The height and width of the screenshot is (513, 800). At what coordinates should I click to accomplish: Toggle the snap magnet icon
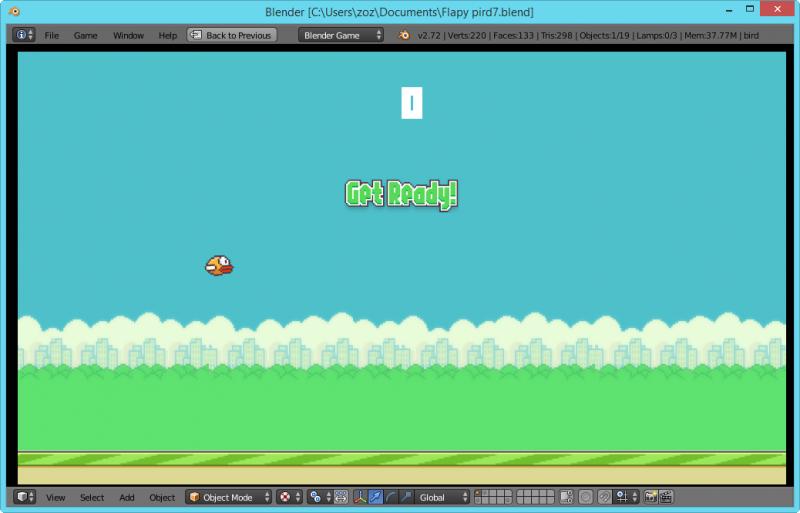point(605,497)
